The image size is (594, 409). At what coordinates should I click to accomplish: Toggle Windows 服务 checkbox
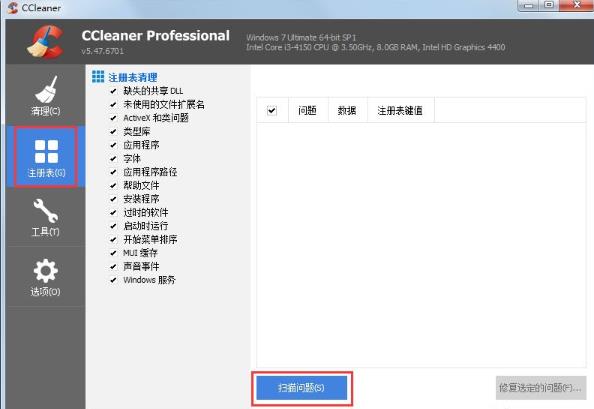[x=113, y=280]
